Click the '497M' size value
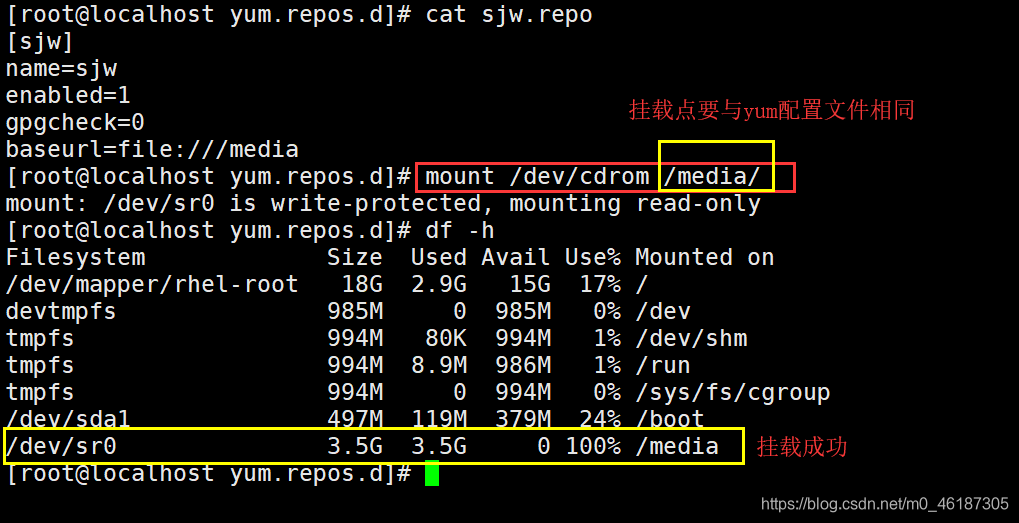The image size is (1019, 523). pos(354,420)
